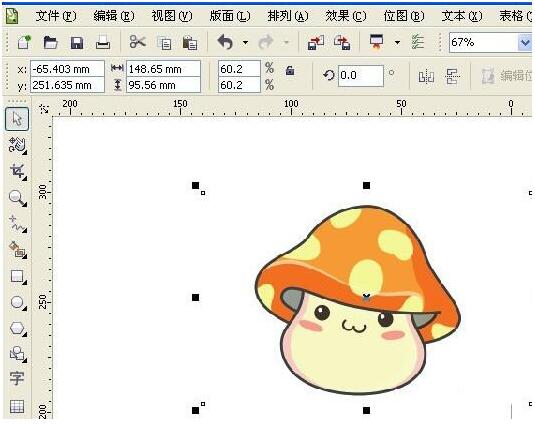Mirror the object horizontally
The height and width of the screenshot is (425, 535).
point(426,76)
